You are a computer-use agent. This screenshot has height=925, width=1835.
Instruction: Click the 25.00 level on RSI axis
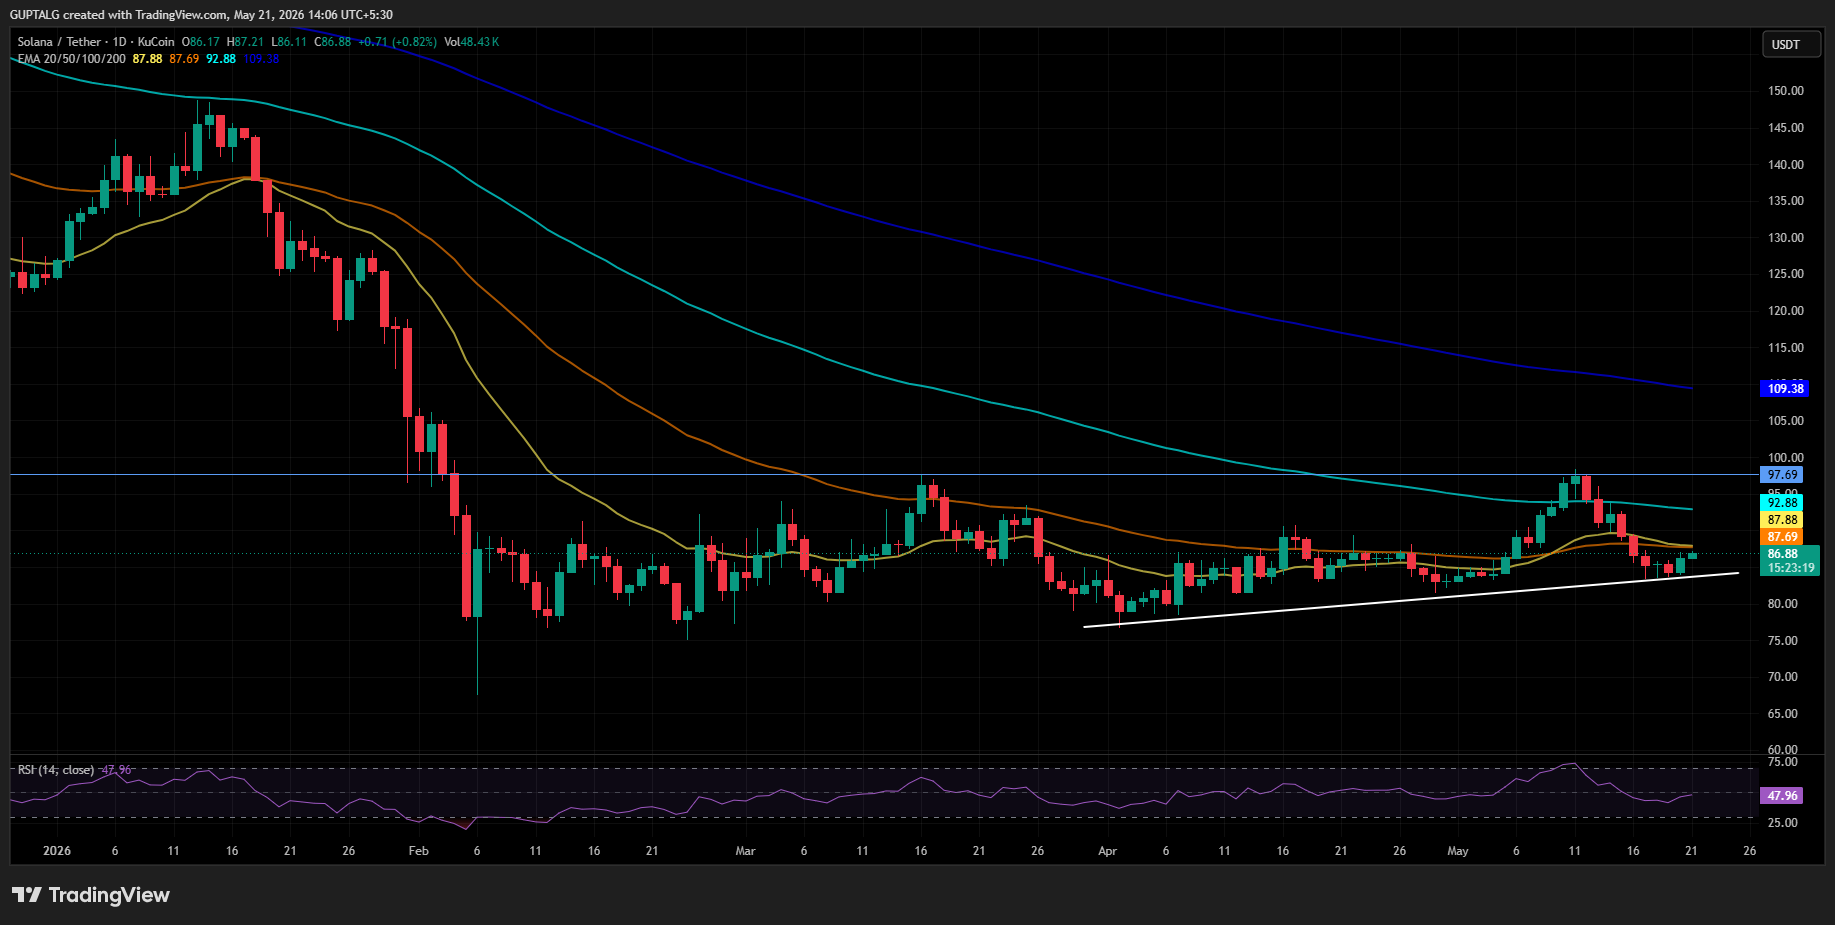1783,823
